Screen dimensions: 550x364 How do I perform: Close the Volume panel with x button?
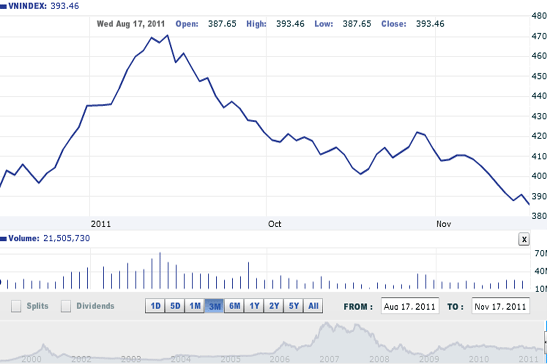click(524, 240)
